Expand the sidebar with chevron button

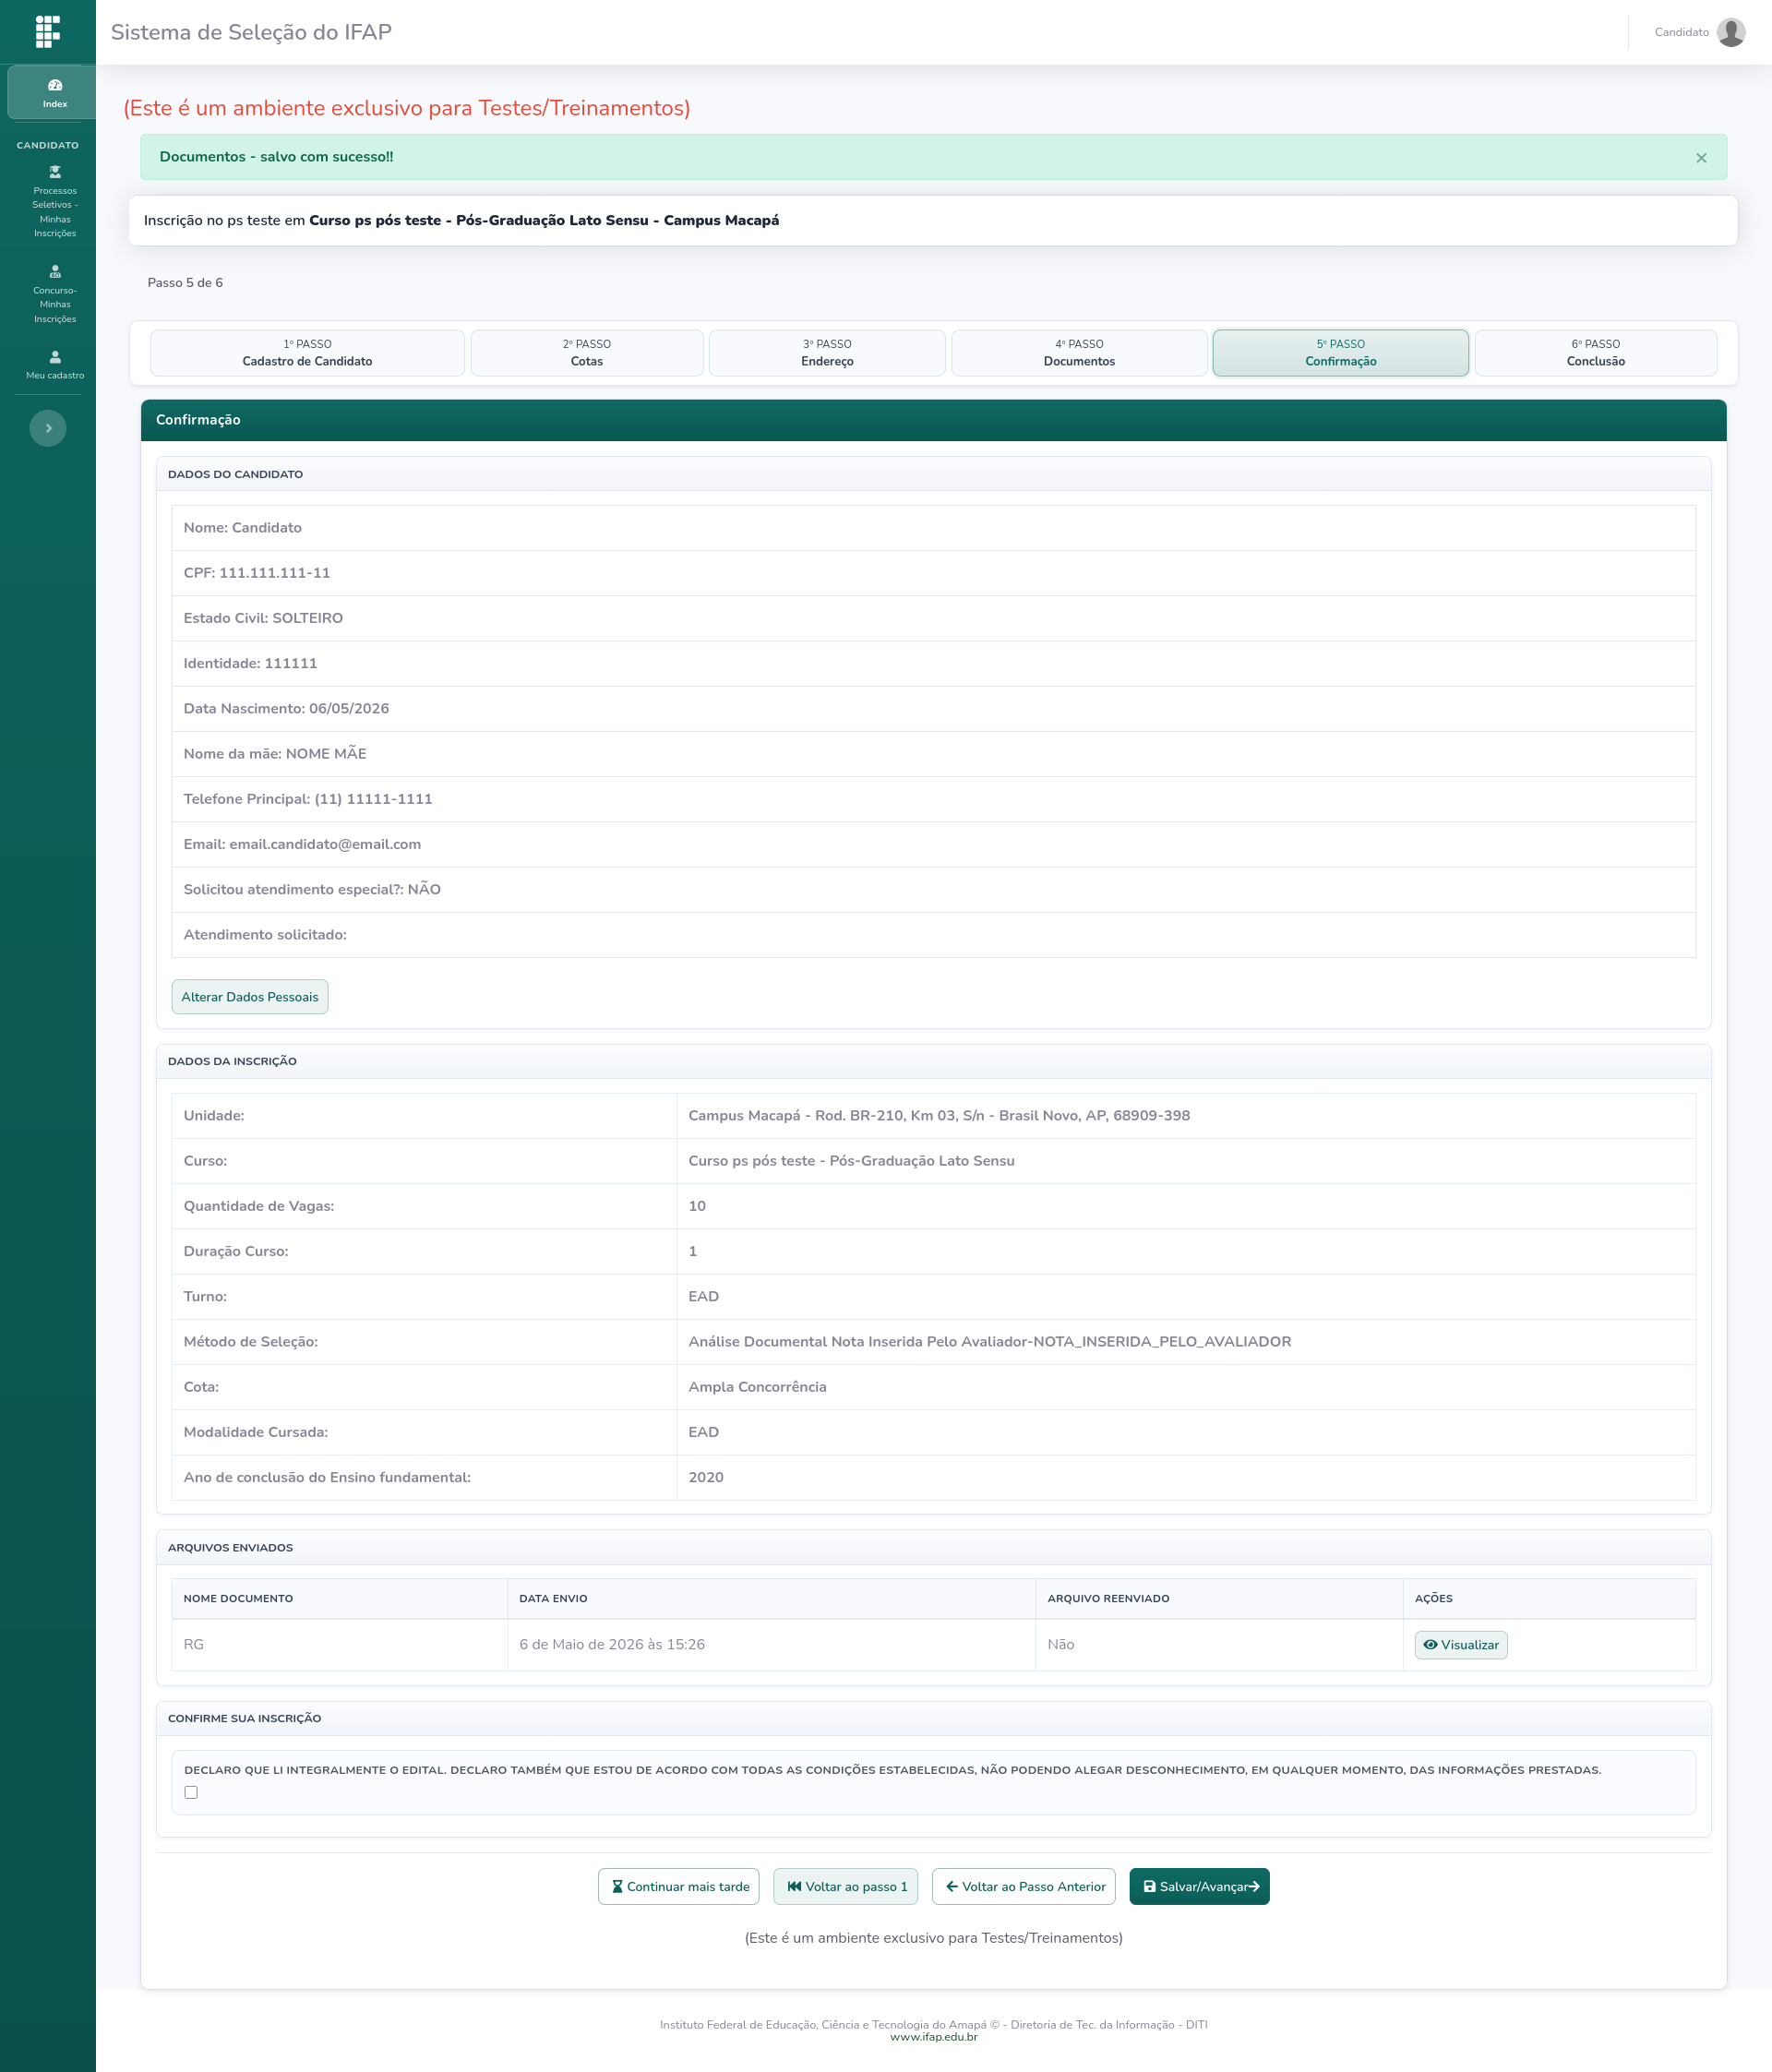click(x=48, y=428)
